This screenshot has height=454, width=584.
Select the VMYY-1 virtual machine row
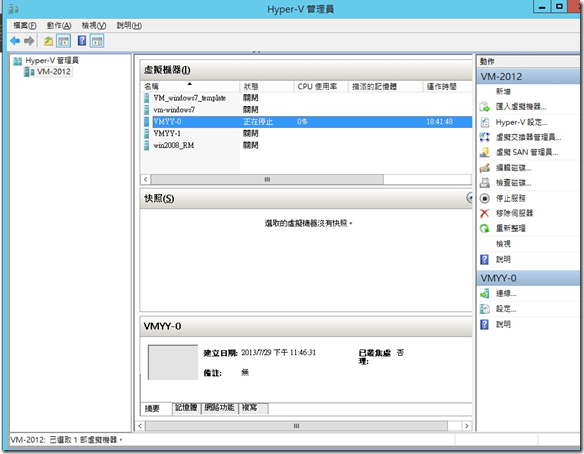click(306, 133)
